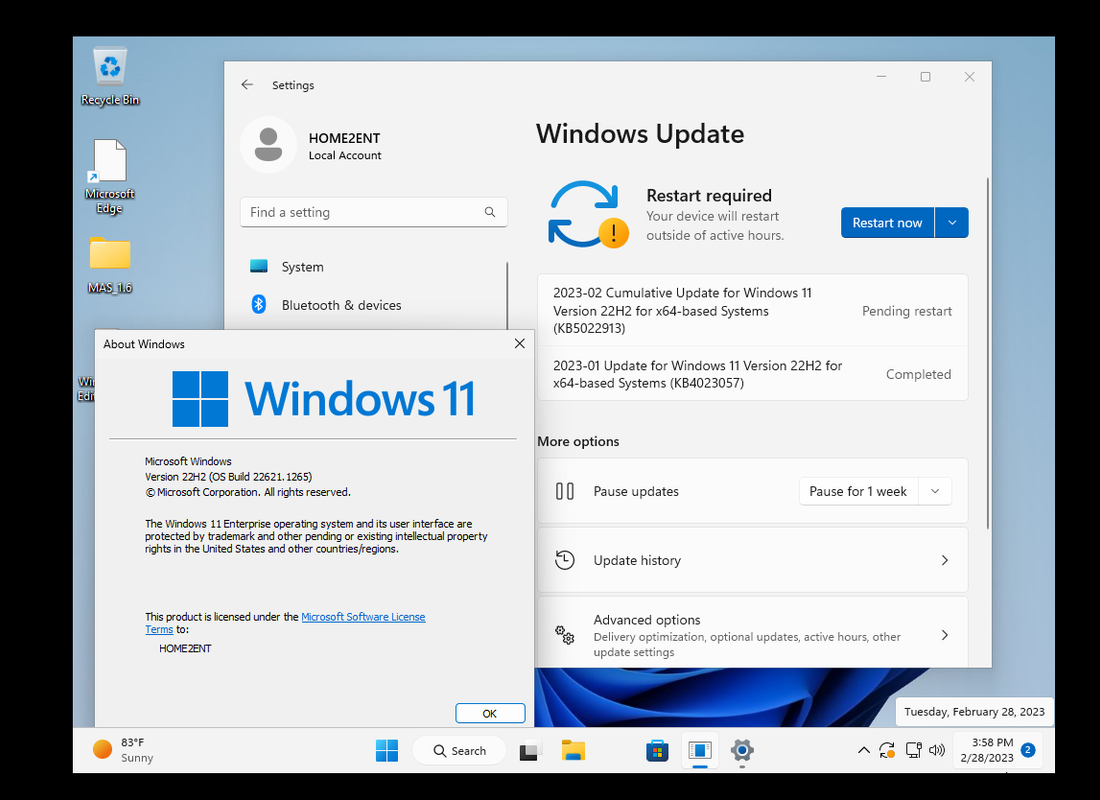The height and width of the screenshot is (800, 1100).
Task: Click the Settings window title
Action: click(293, 85)
